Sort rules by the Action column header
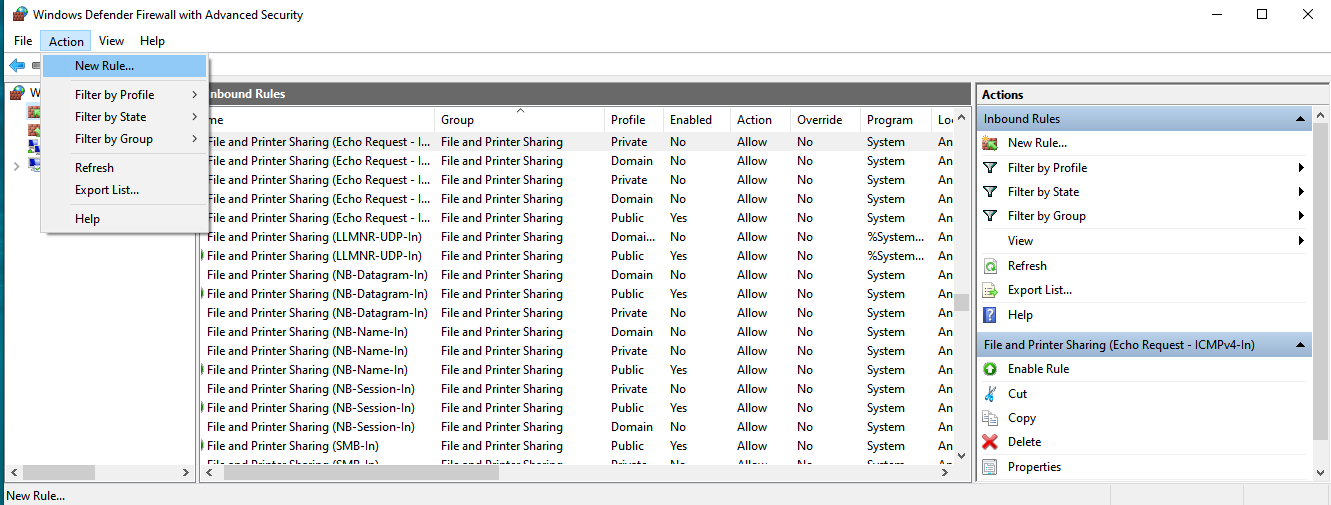Viewport: 1331px width, 505px height. click(760, 120)
